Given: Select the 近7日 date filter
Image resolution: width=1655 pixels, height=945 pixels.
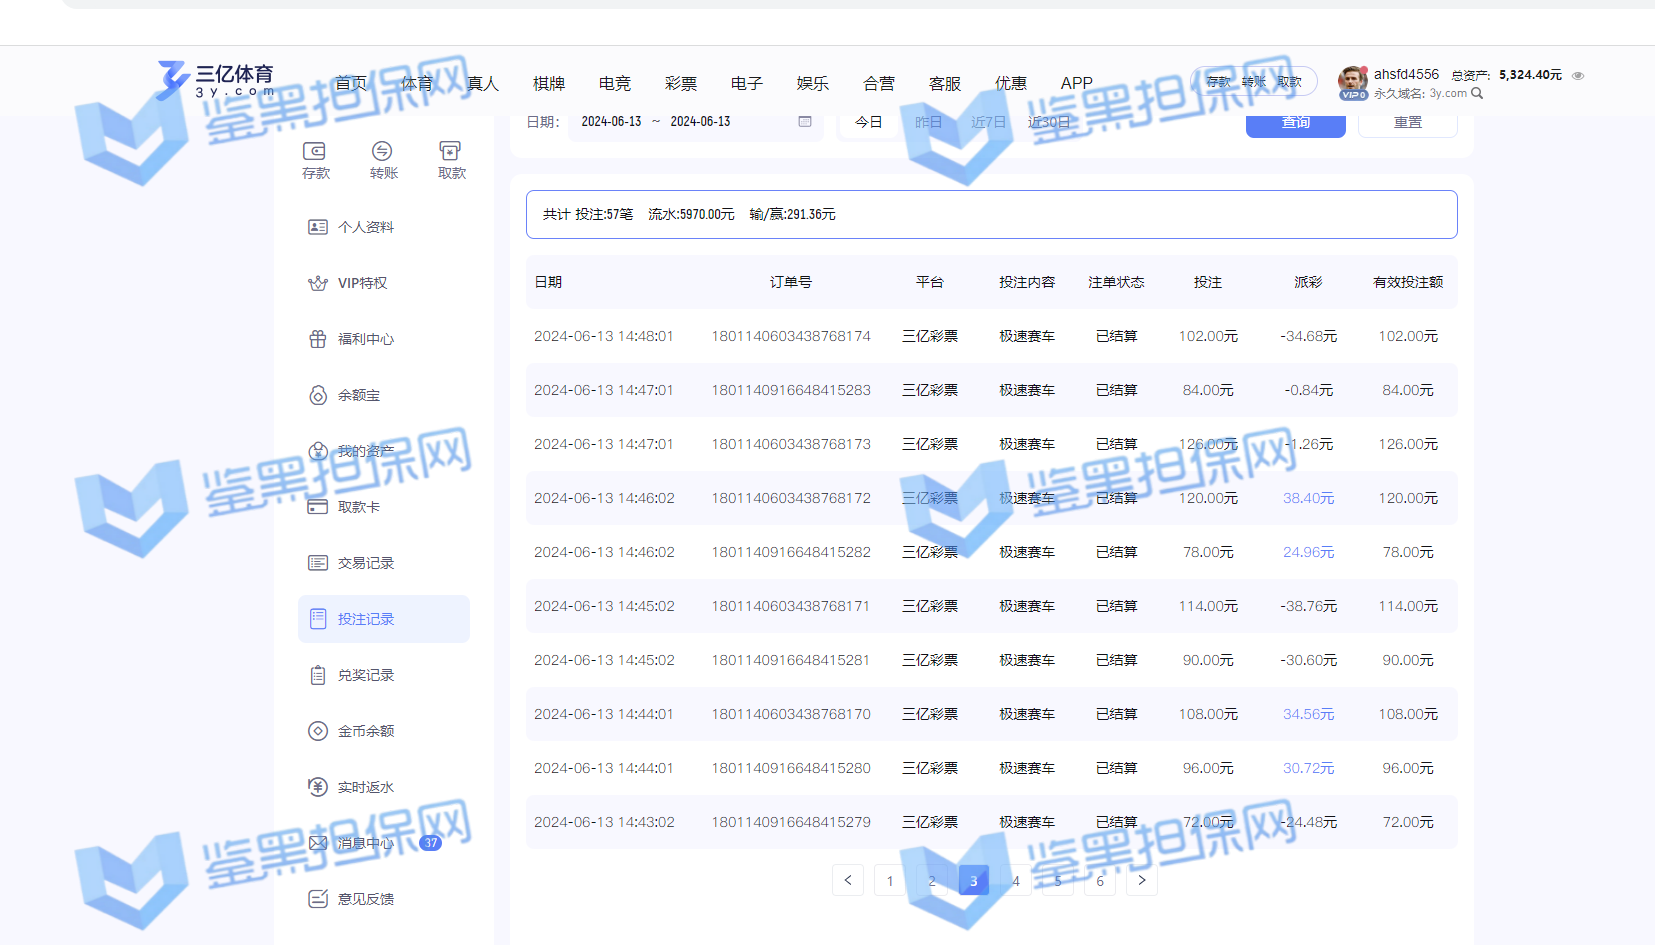Looking at the screenshot, I should click(988, 122).
